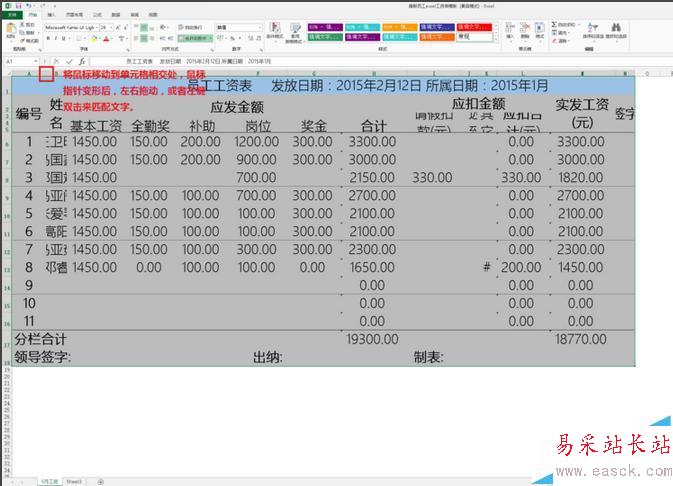Click the new sheet plus button
673x486 pixels.
(100, 482)
